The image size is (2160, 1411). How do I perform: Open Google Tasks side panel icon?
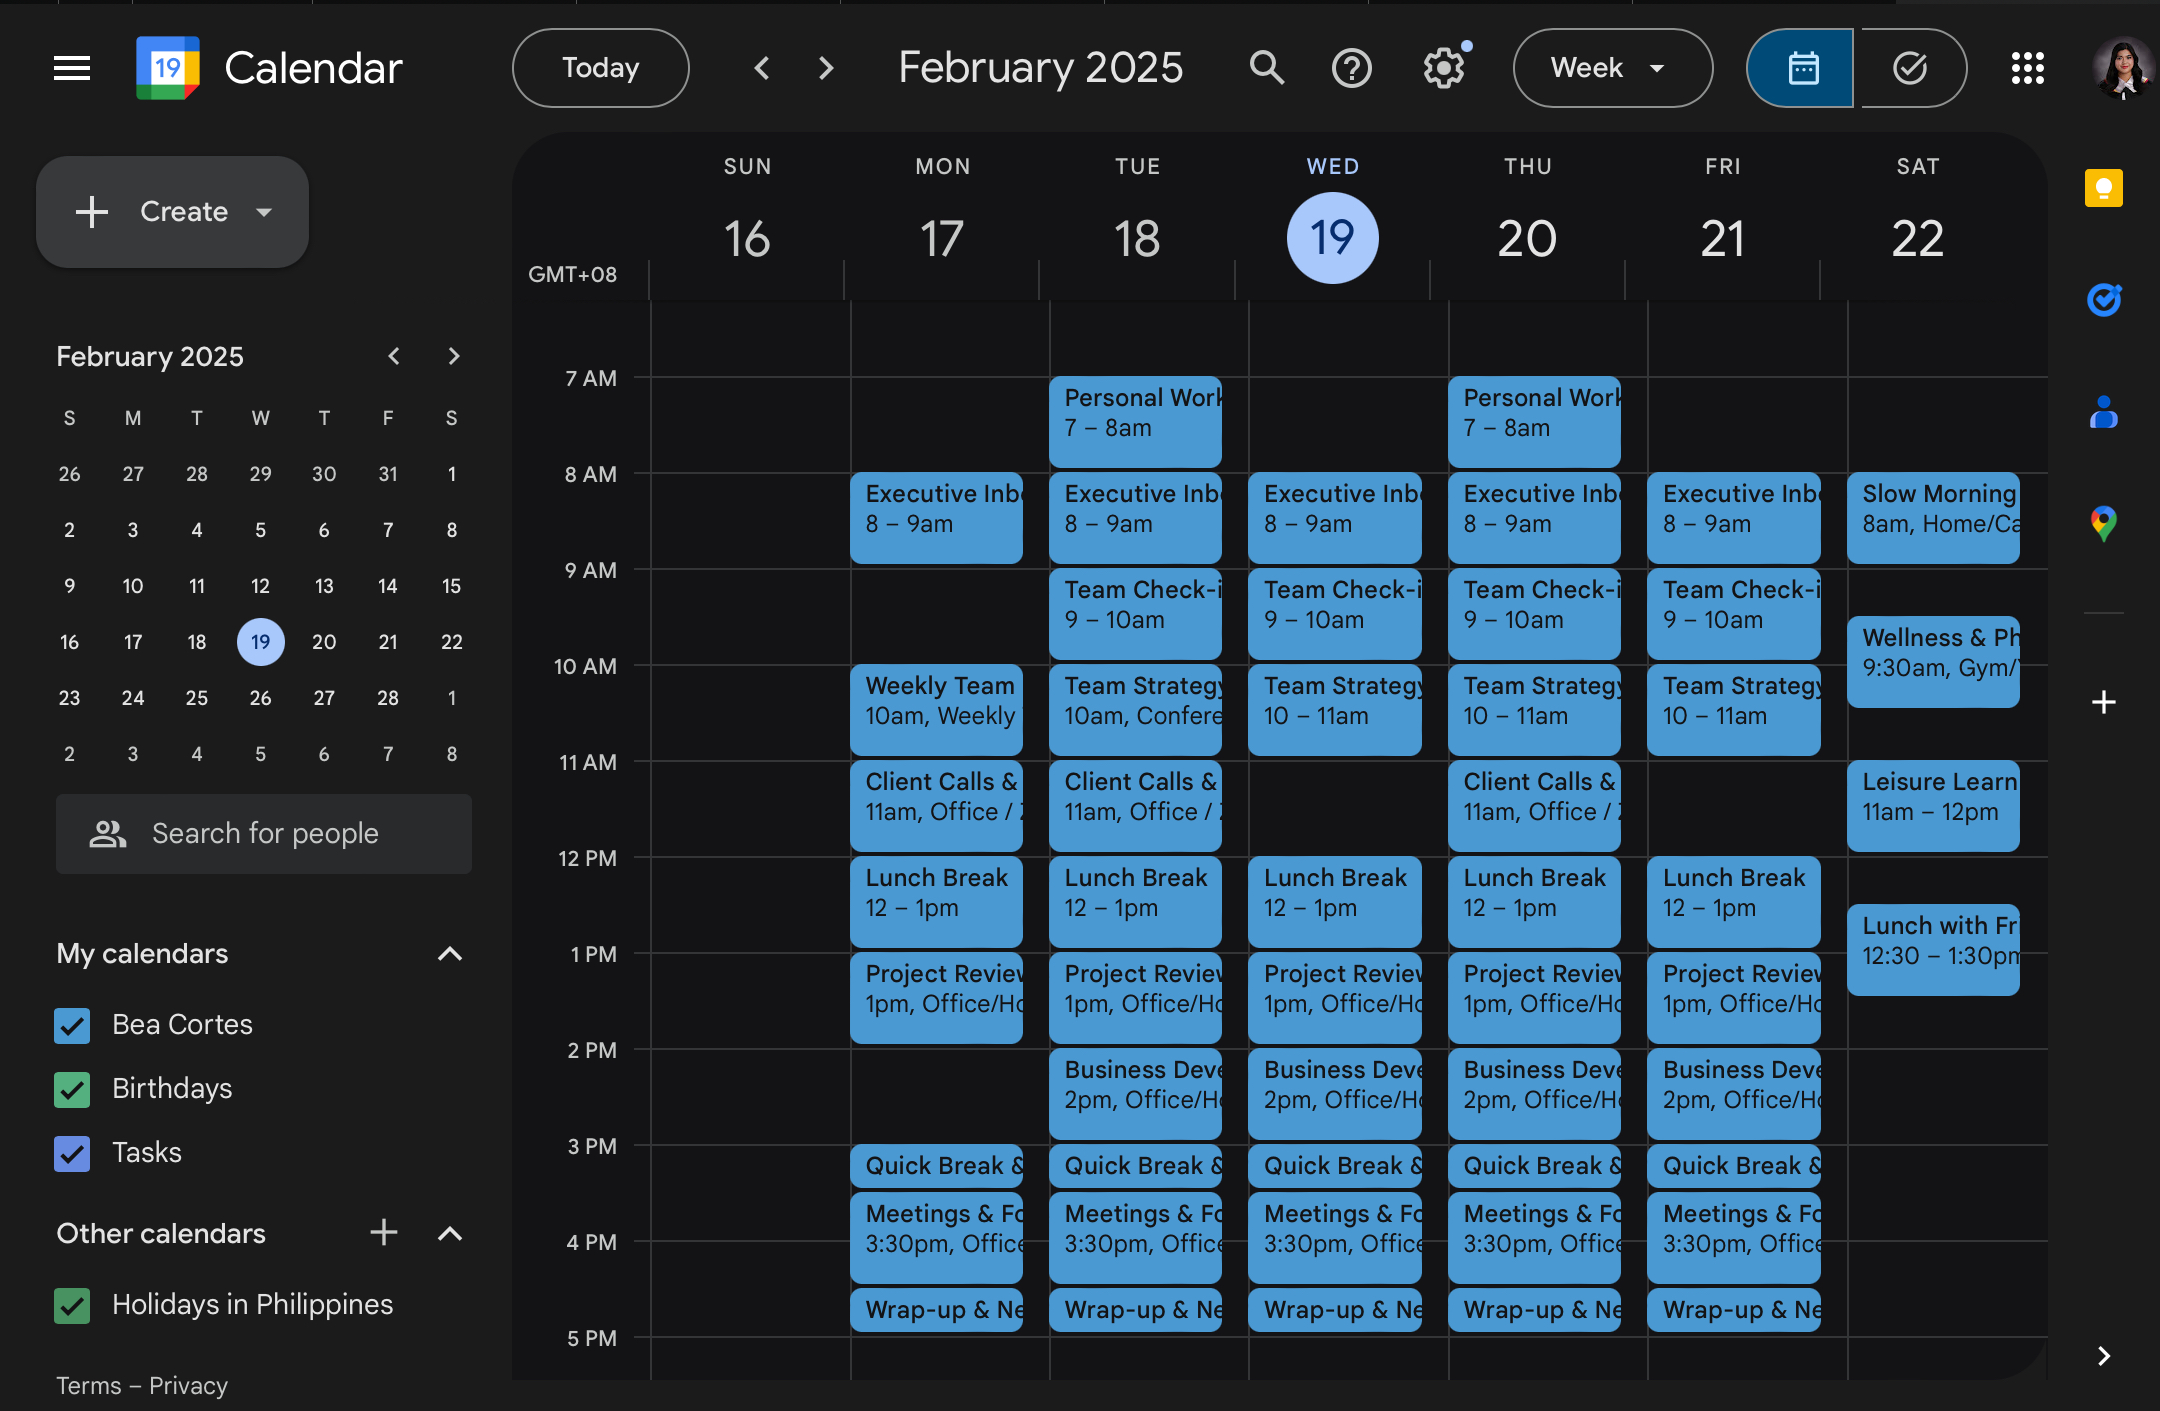click(x=2103, y=299)
